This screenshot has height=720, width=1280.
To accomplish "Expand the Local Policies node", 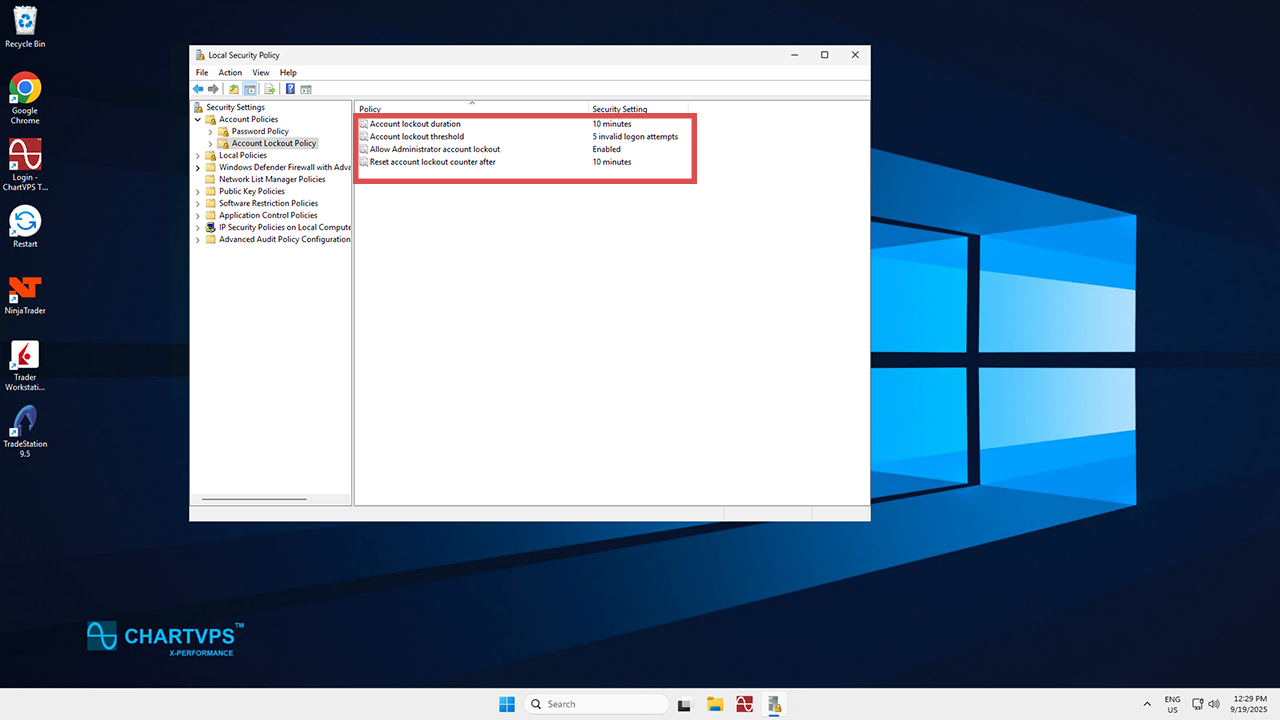I will click(x=198, y=156).
